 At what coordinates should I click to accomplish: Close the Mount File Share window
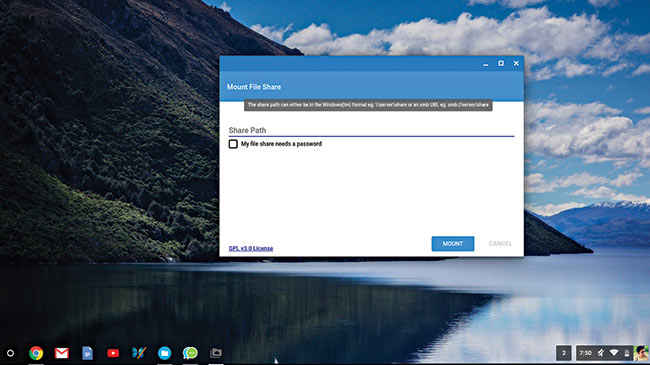[x=516, y=63]
